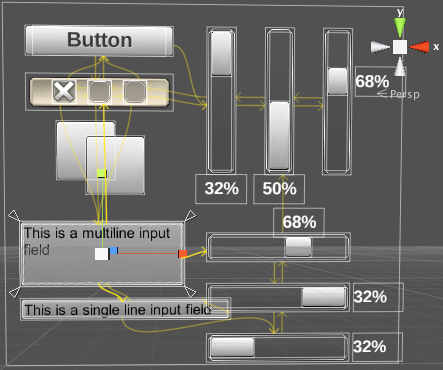Click the horizontal slider thumb labeled 68%
Screen dimensions: 443x370
[298, 247]
